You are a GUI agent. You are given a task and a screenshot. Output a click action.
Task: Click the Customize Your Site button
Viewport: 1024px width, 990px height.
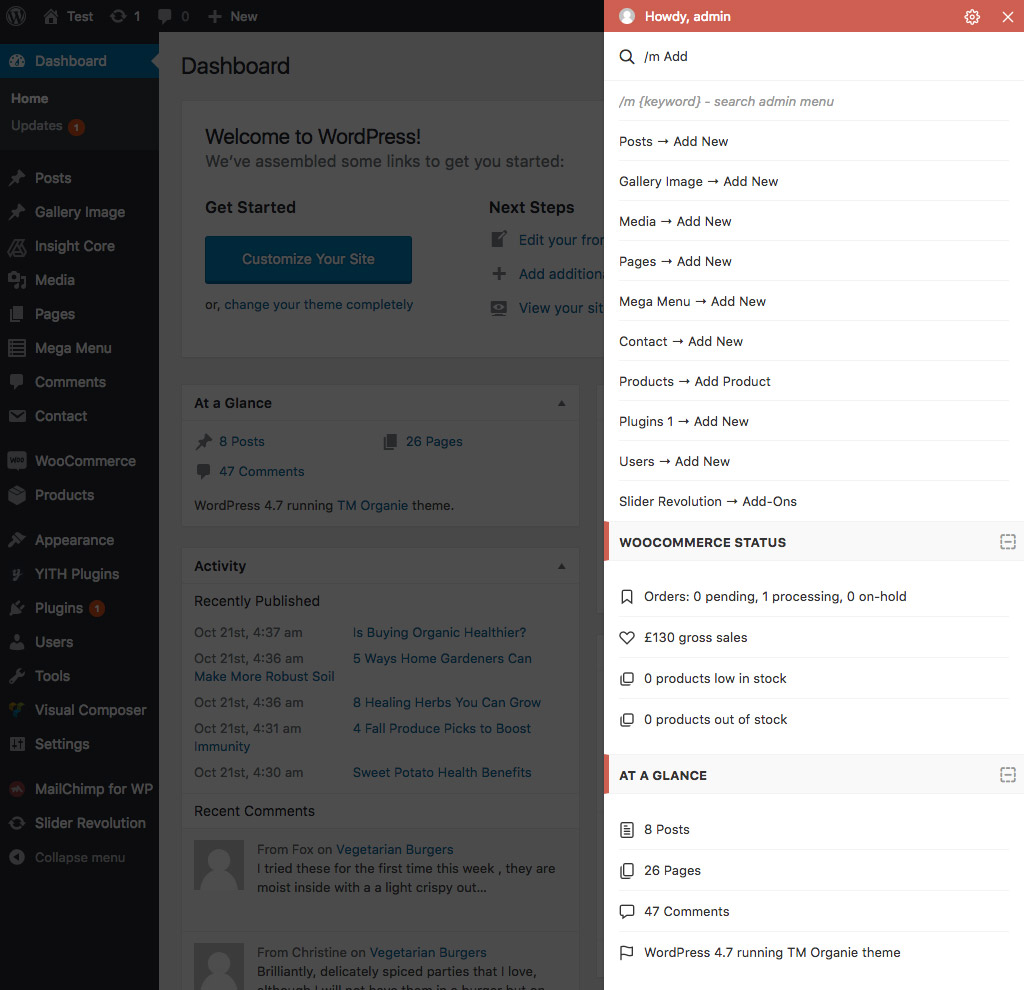(x=308, y=259)
